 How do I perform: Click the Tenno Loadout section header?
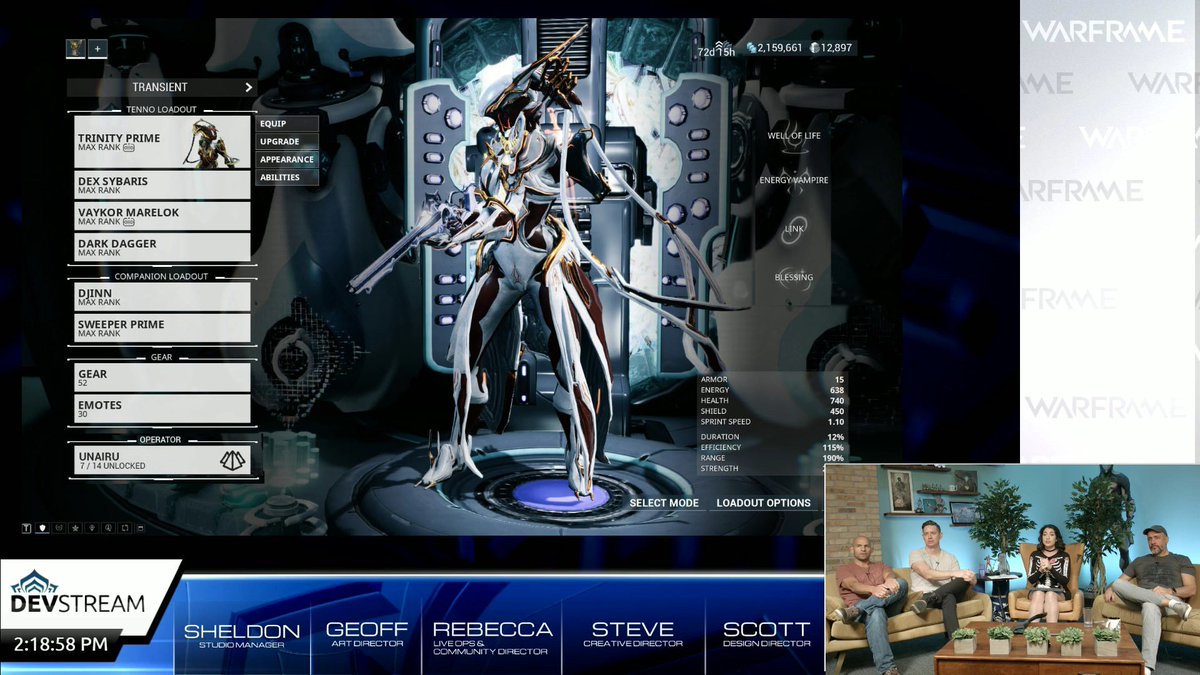pos(162,109)
